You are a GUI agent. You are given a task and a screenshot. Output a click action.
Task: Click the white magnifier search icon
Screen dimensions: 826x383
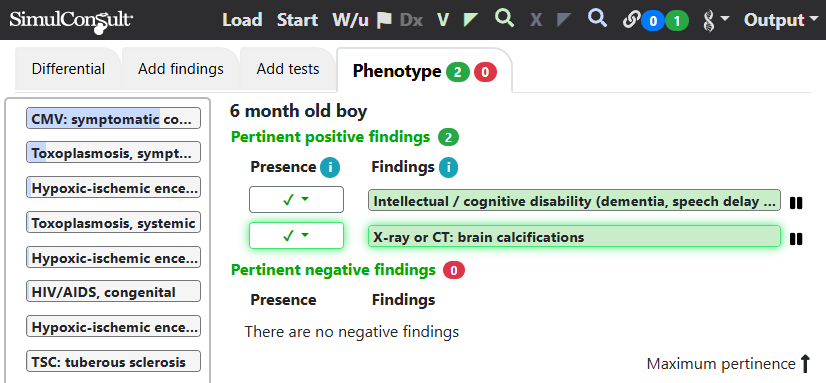597,18
